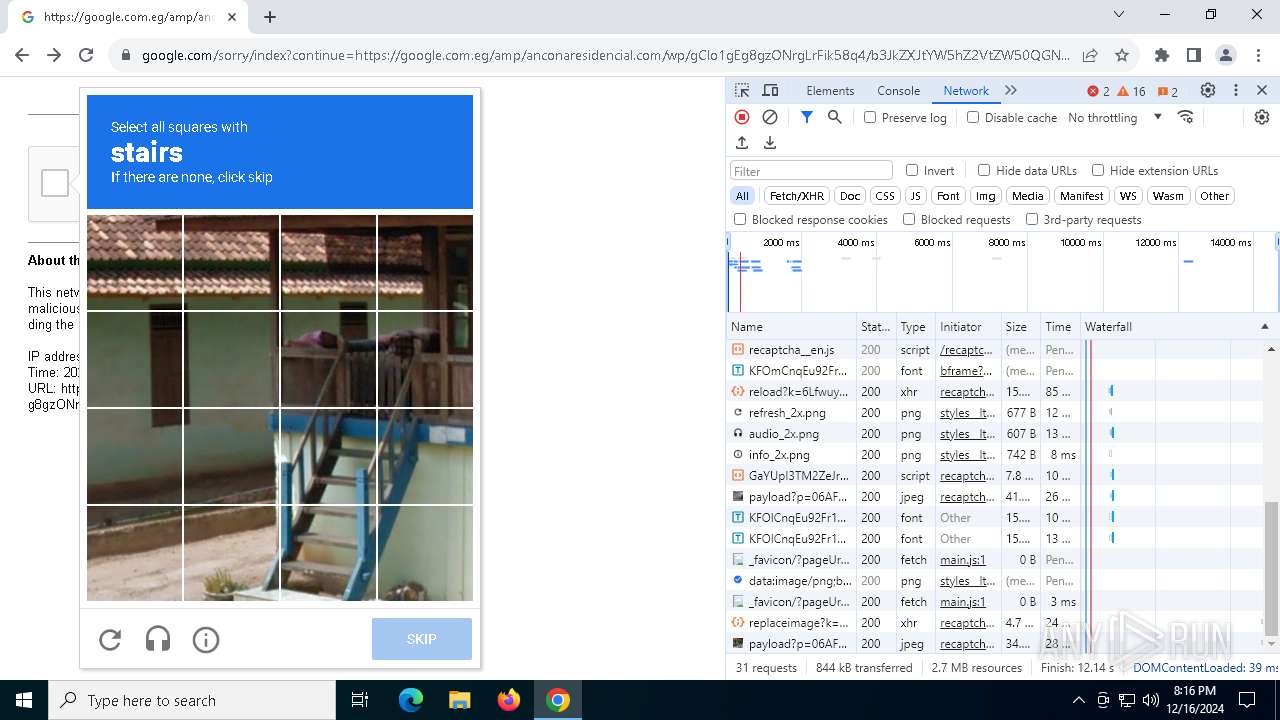1280x720 pixels.
Task: Open Chrome extensions puzzle icon
Action: pyautogui.click(x=1161, y=55)
